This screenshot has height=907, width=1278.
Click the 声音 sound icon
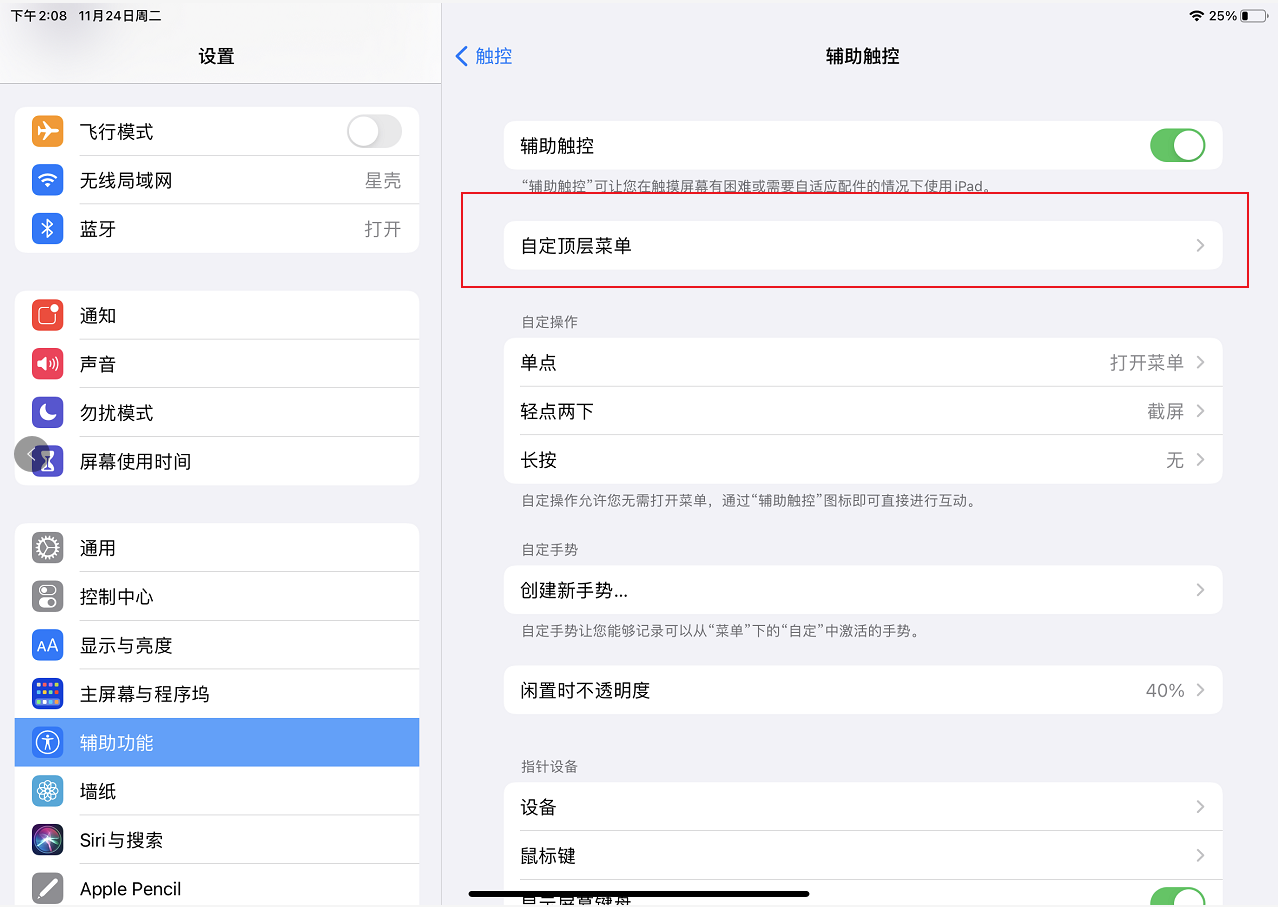(x=47, y=363)
